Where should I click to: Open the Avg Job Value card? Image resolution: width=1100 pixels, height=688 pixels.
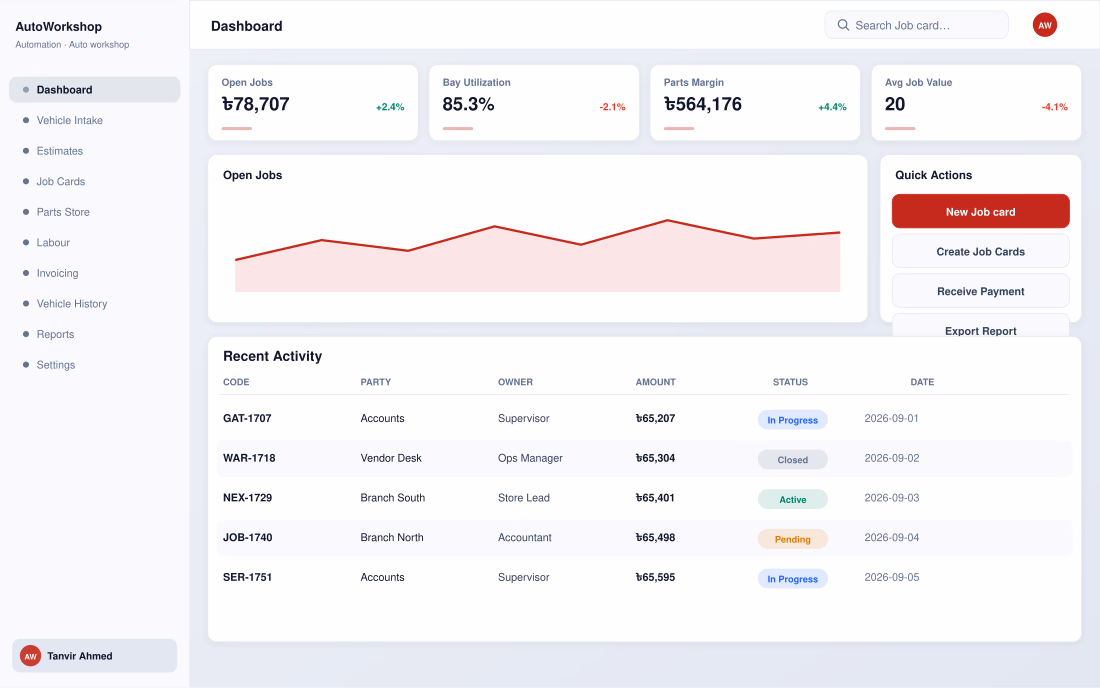pos(976,102)
